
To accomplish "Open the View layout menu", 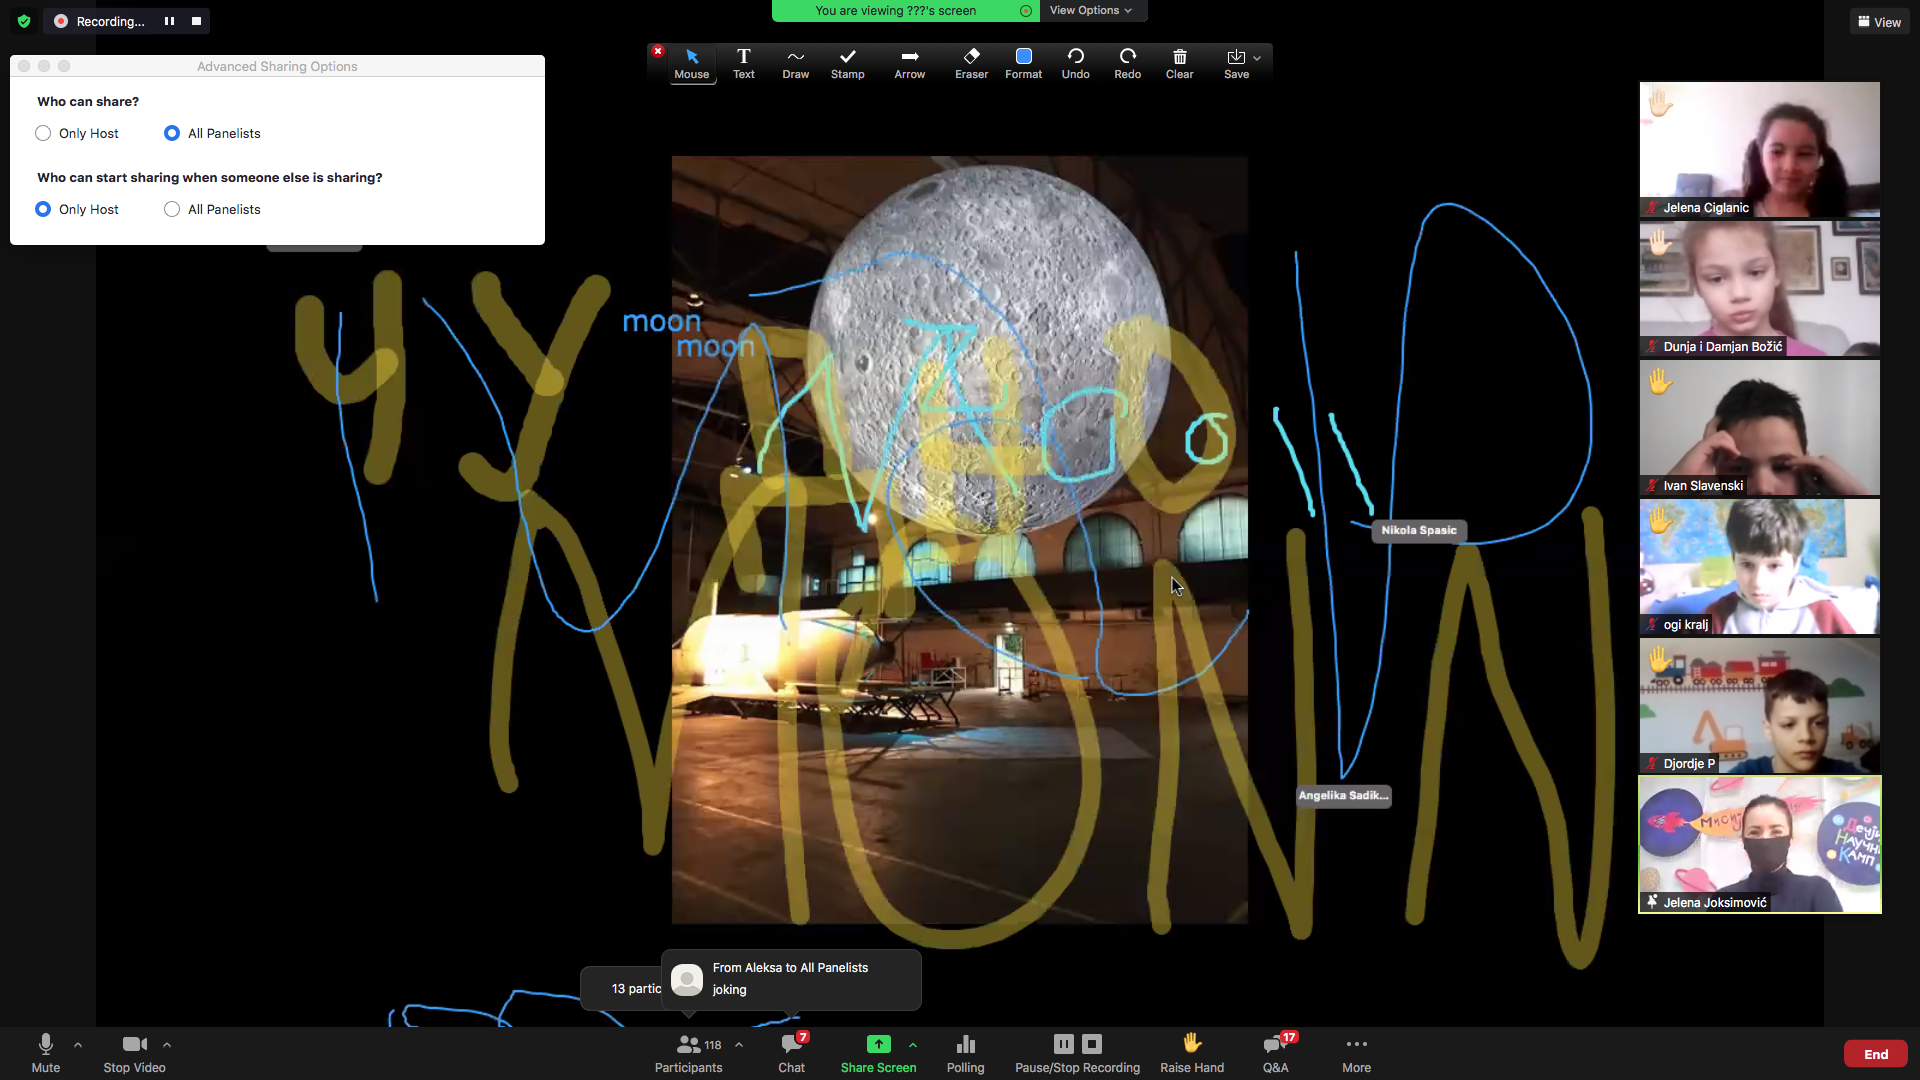I will tap(1879, 22).
